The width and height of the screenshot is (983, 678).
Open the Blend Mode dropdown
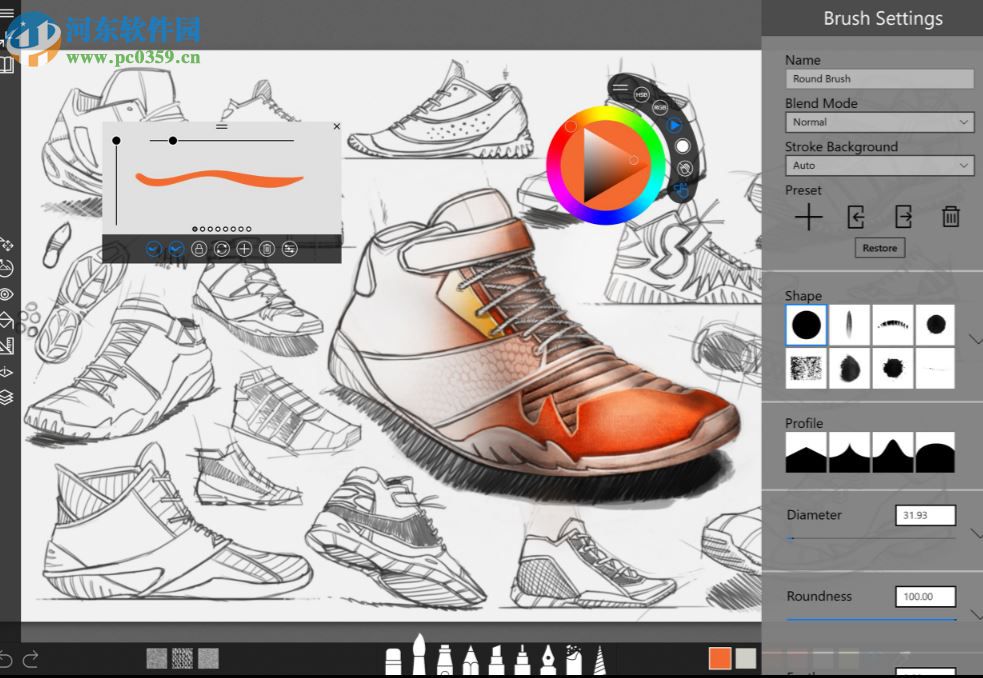878,122
